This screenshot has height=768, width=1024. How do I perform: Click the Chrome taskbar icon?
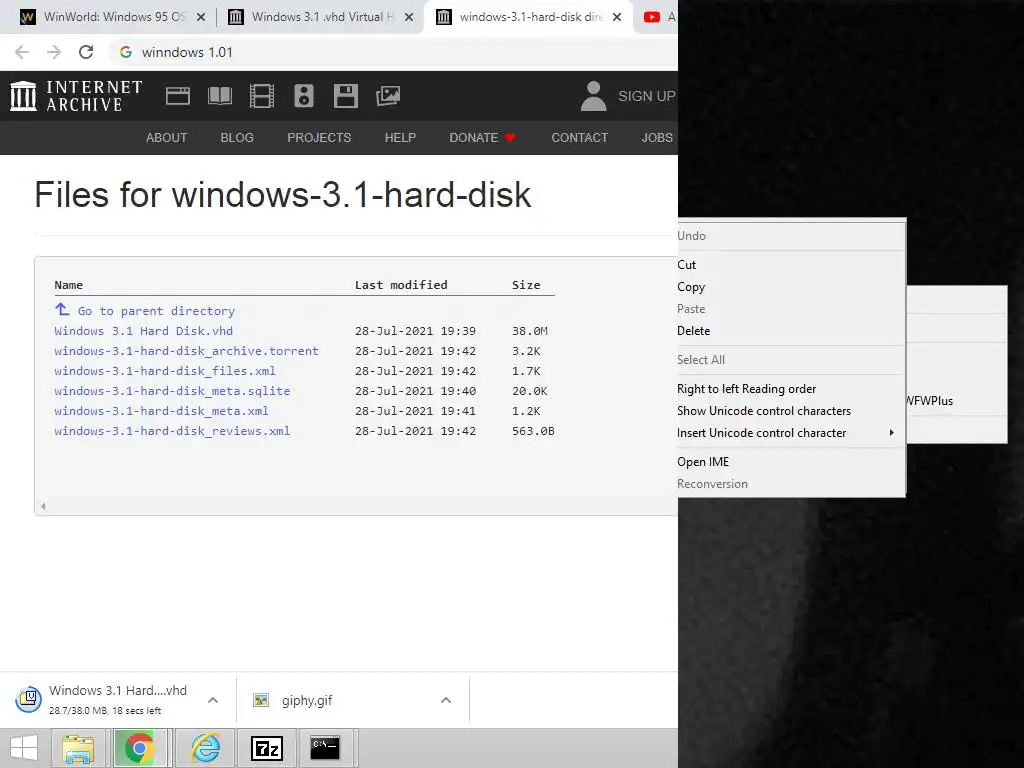138,748
